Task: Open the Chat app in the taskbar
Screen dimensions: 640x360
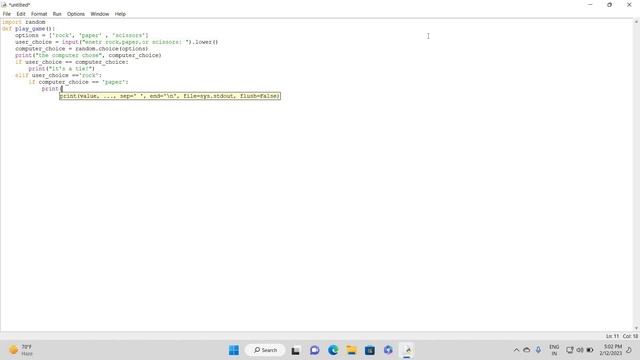Action: pyautogui.click(x=314, y=350)
